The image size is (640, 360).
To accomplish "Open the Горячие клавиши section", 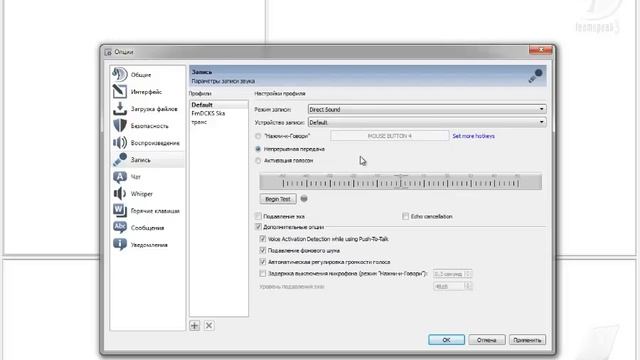I will tap(147, 211).
